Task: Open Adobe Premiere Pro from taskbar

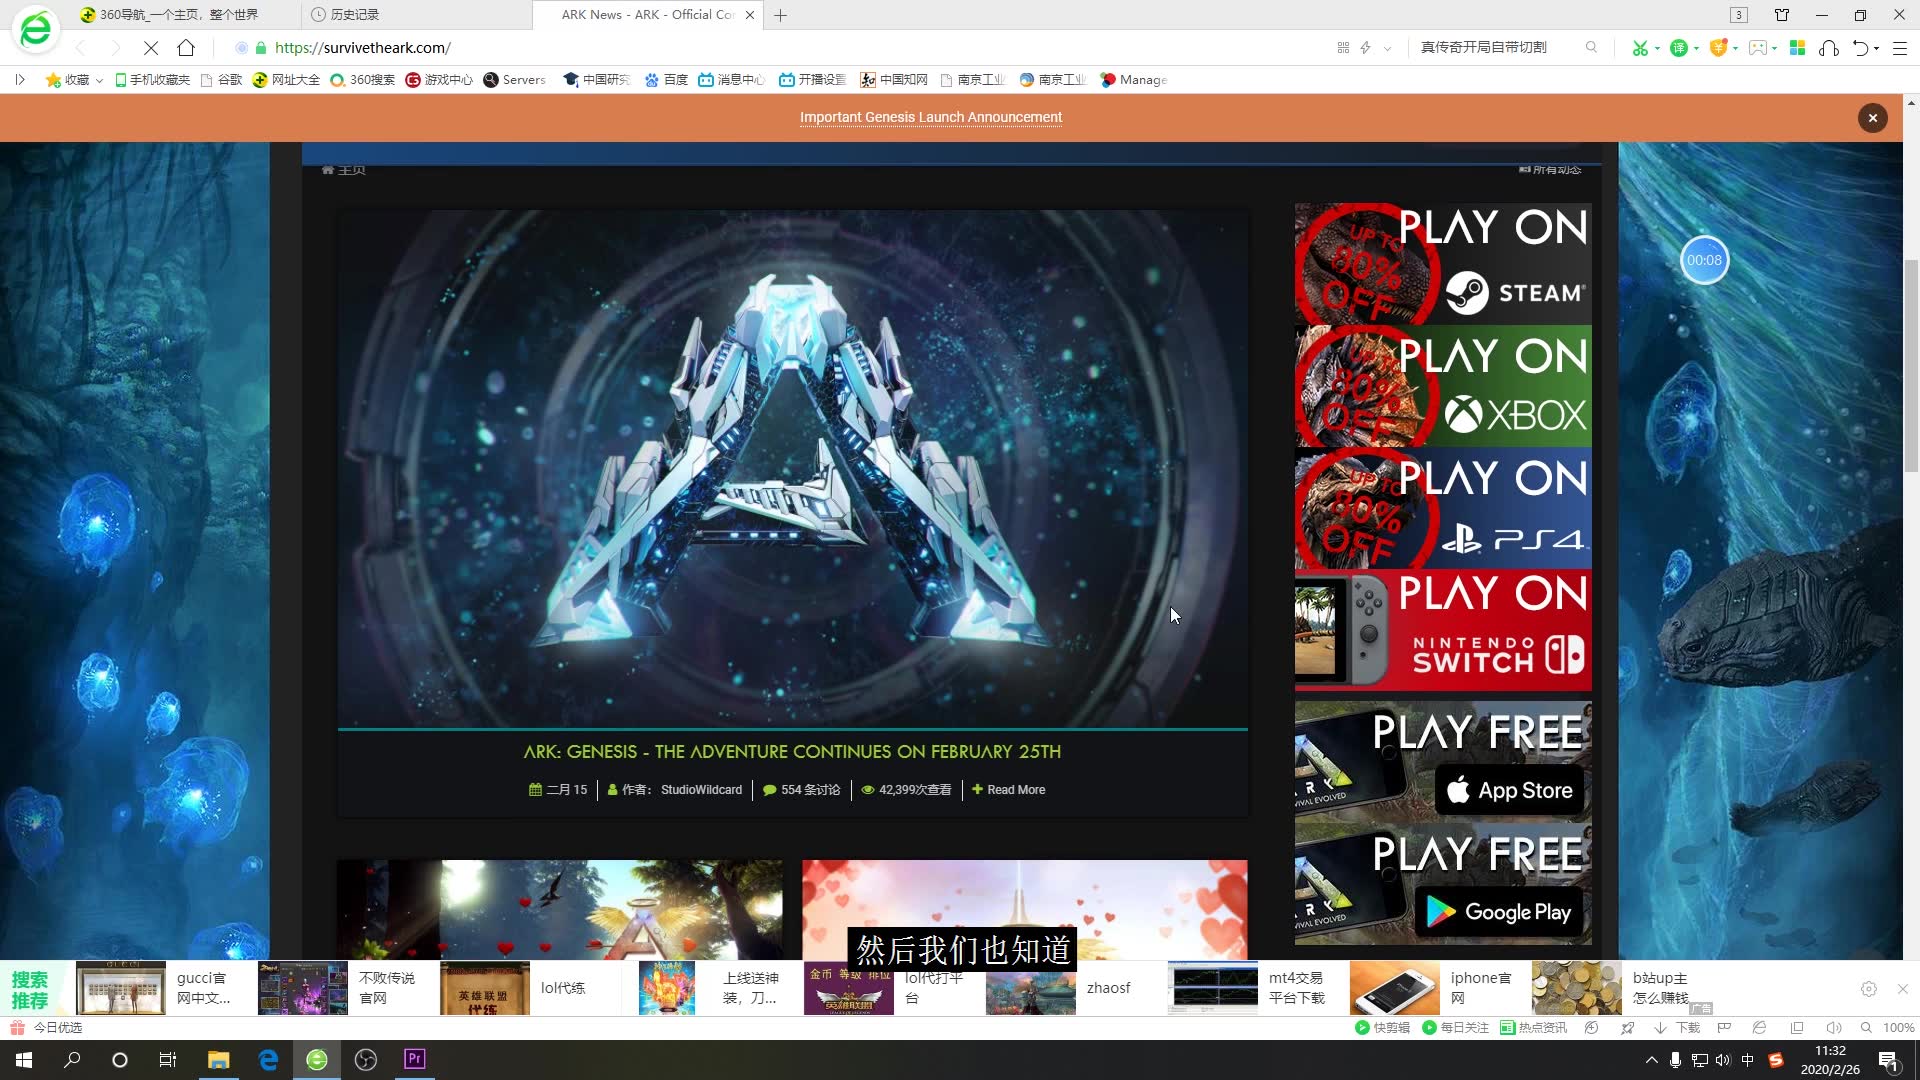Action: (414, 1060)
